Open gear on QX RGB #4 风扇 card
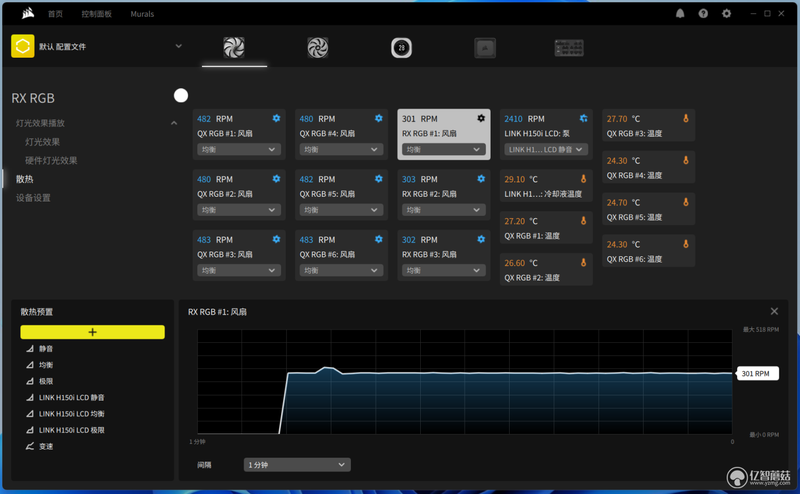This screenshot has height=494, width=800. [379, 118]
